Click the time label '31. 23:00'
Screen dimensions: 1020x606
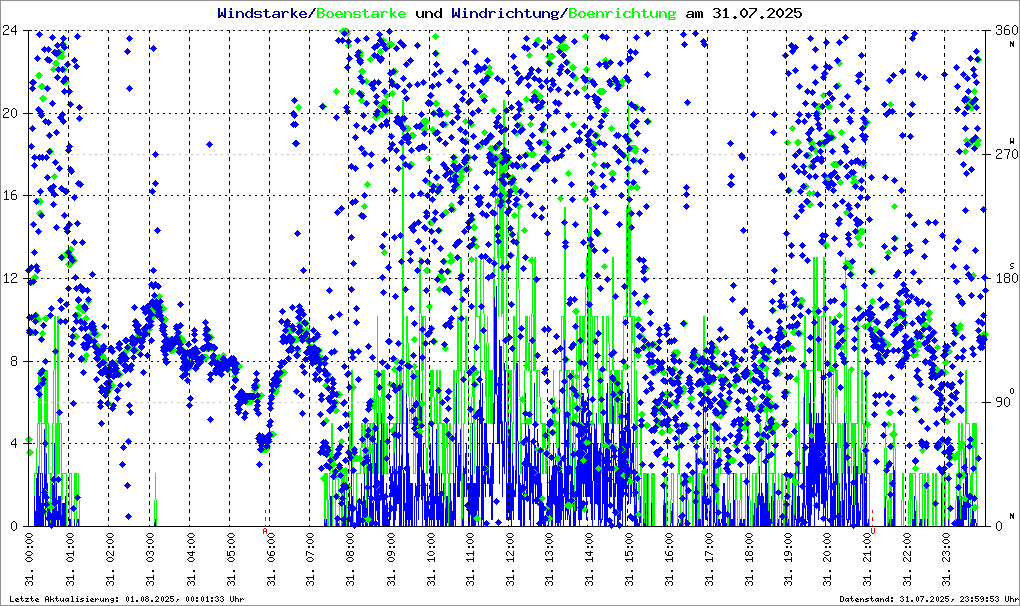(x=948, y=559)
